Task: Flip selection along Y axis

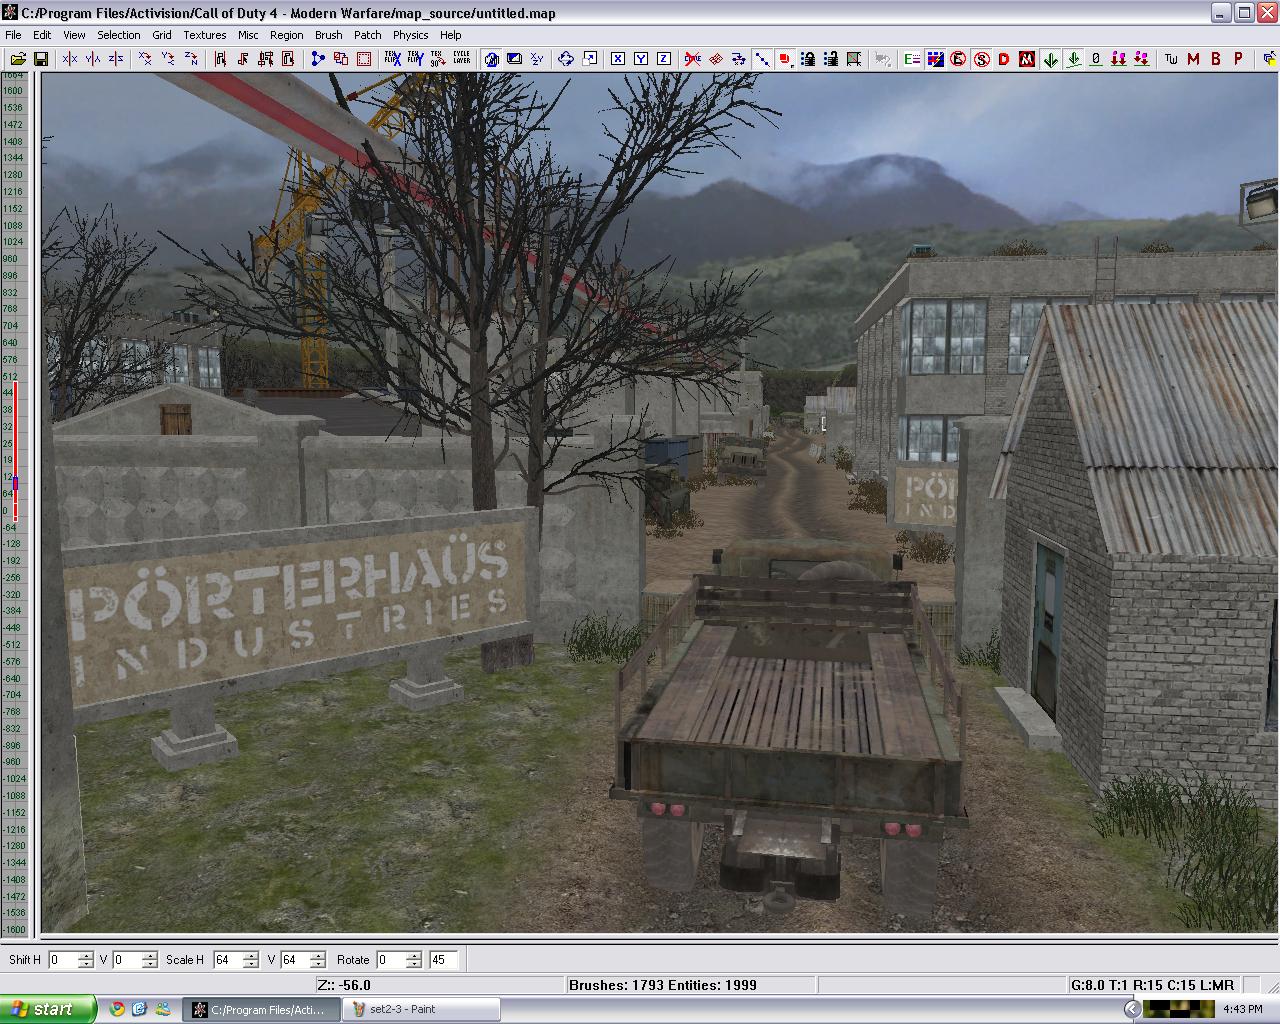Action: (x=93, y=59)
